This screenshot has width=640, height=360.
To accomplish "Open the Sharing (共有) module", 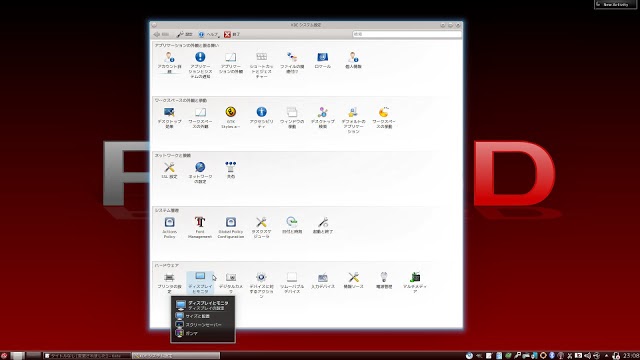I will point(231,170).
